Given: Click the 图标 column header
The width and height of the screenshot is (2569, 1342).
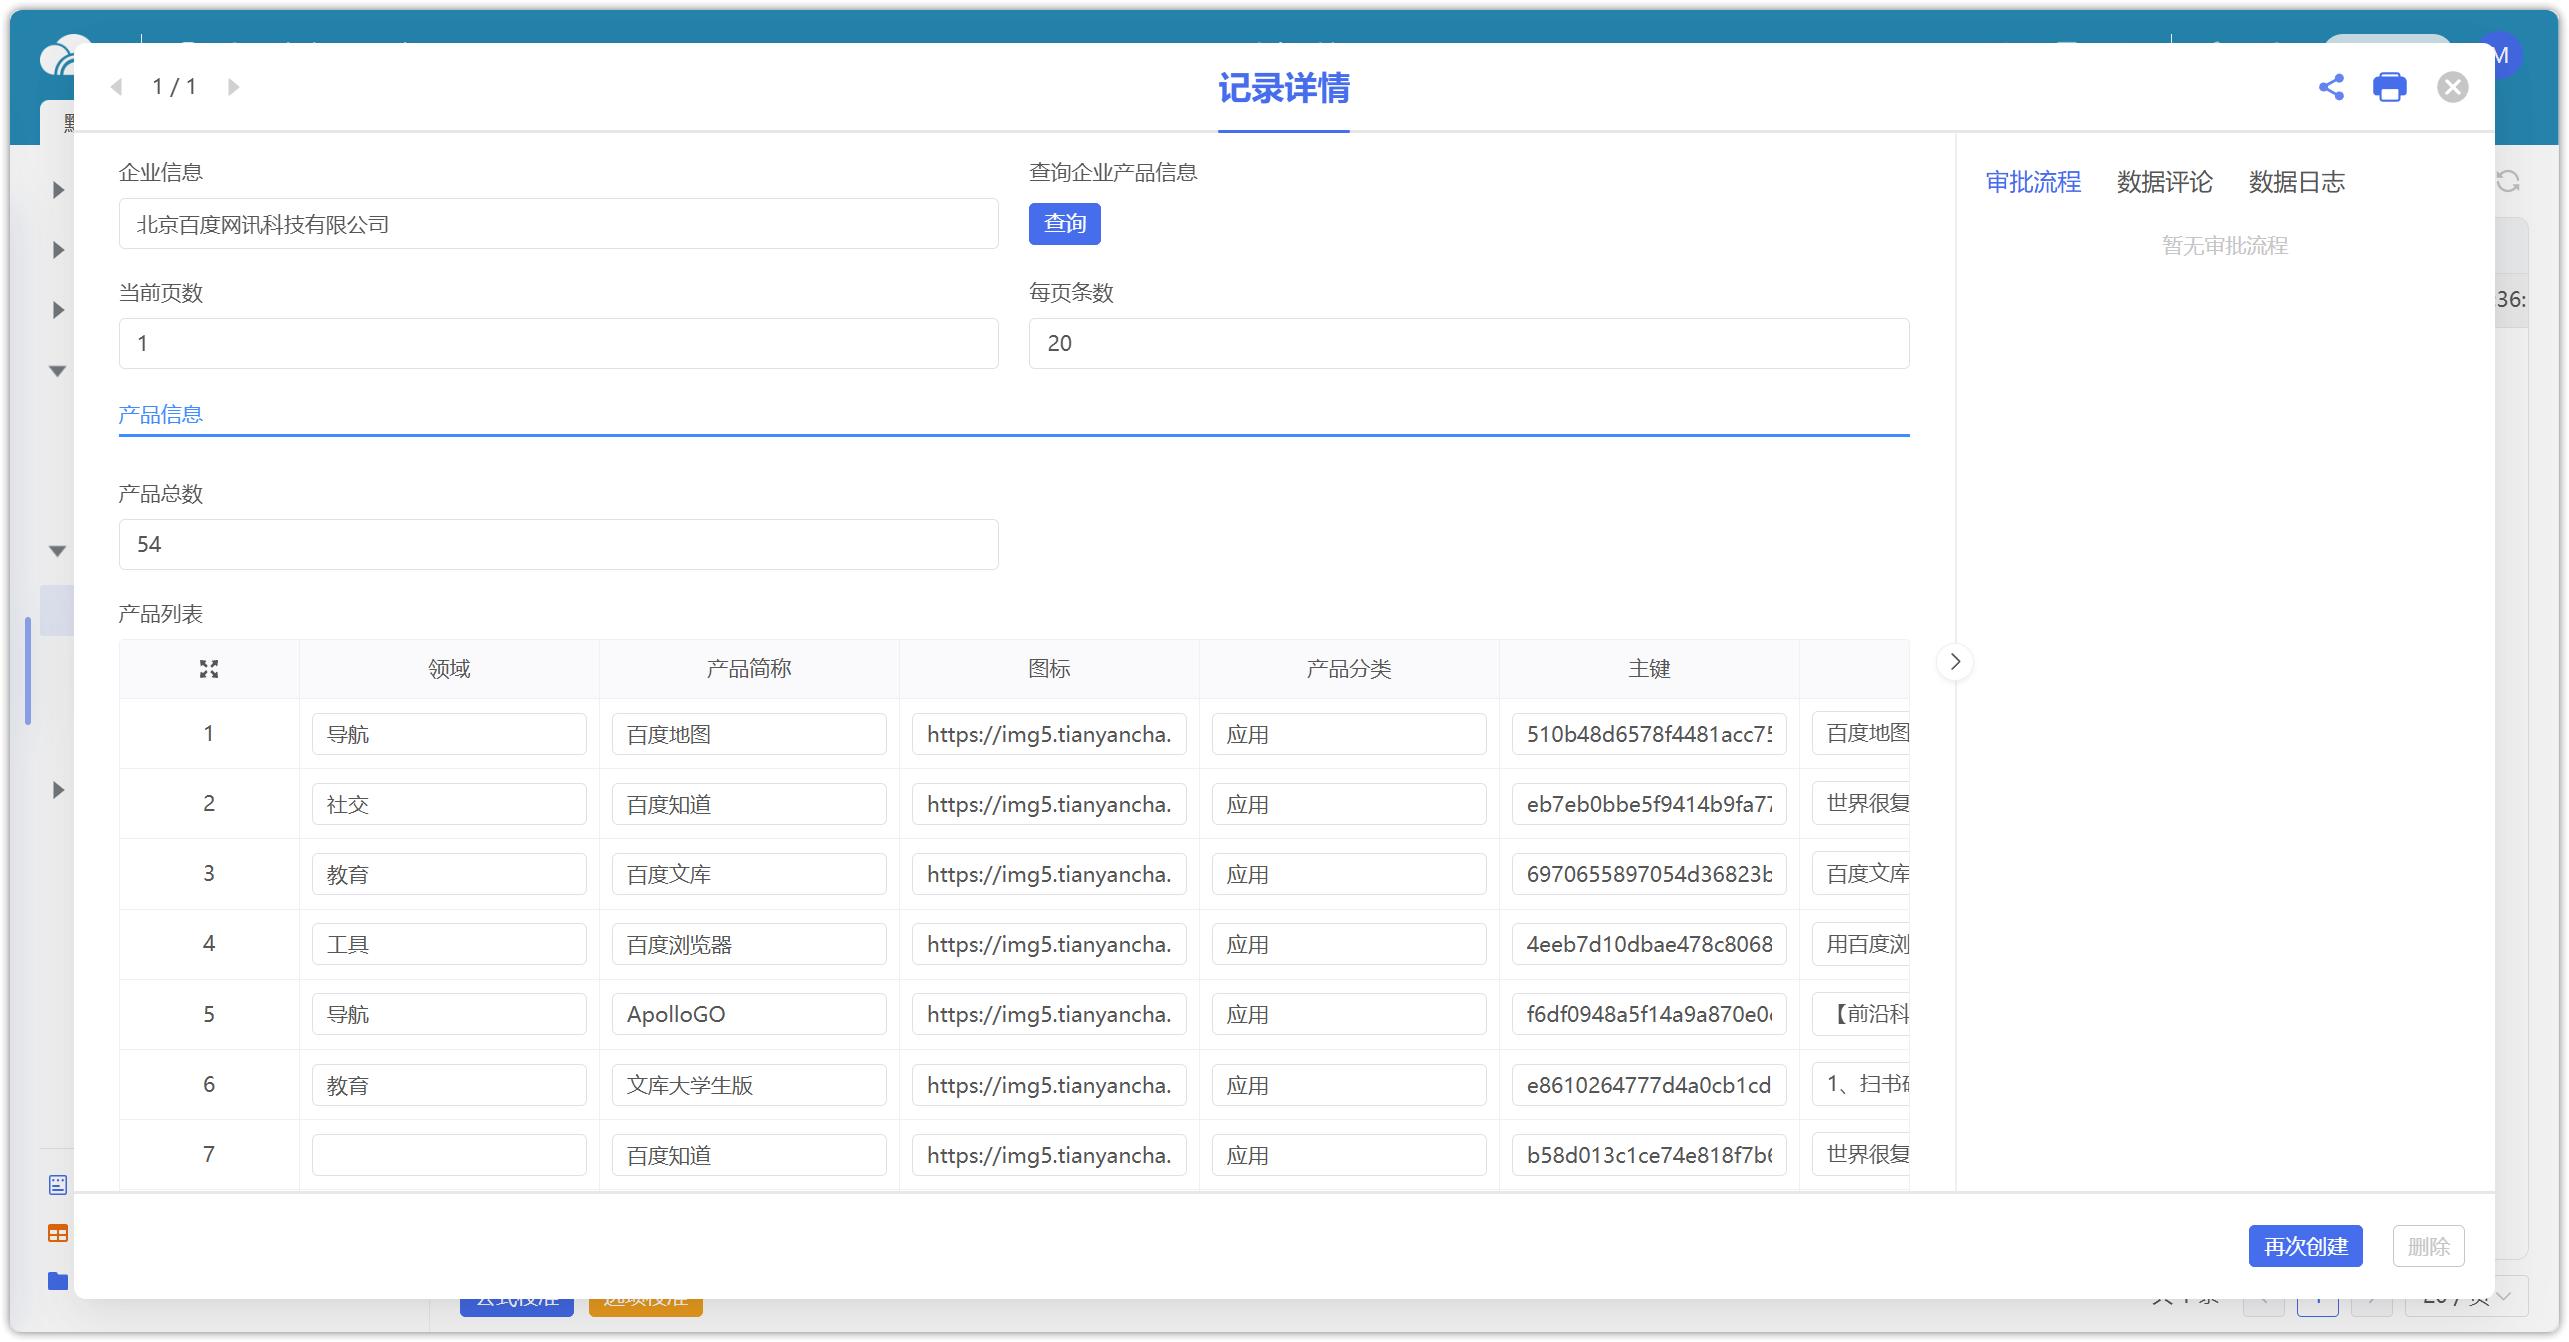Looking at the screenshot, I should pyautogui.click(x=1049, y=669).
